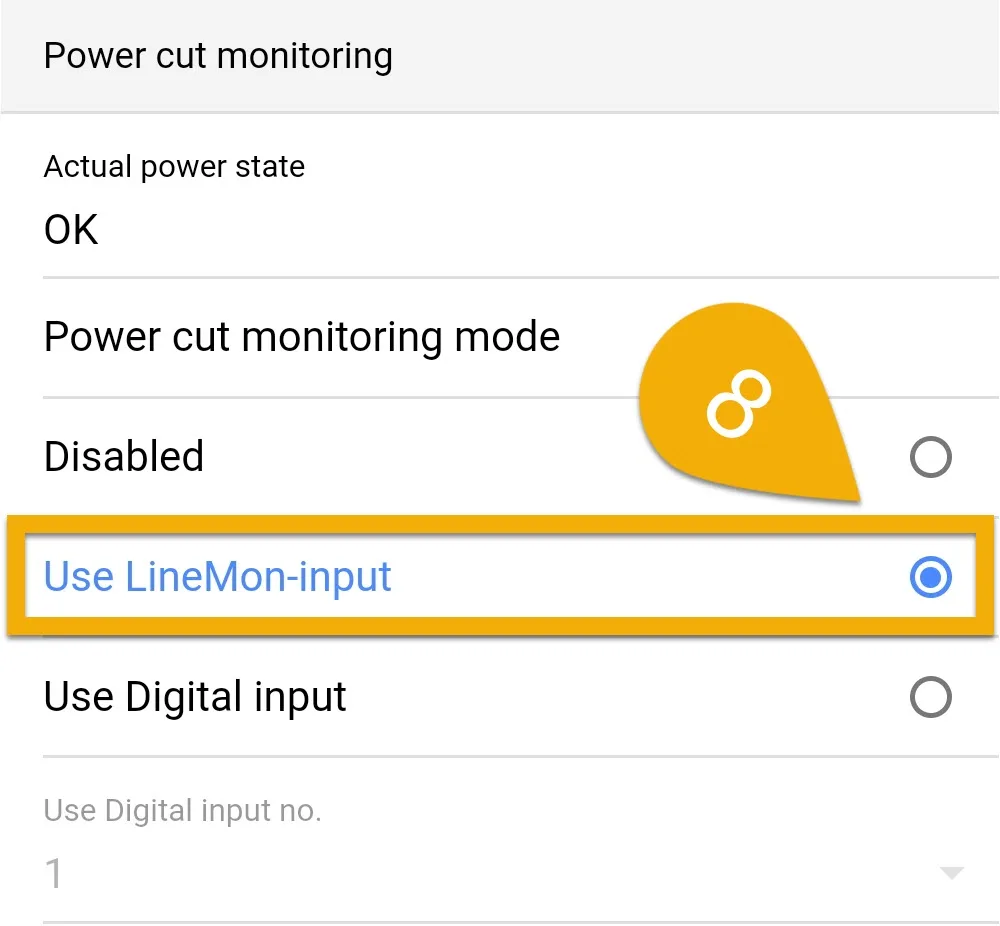Click the Power cut monitoring title
The image size is (1000, 926).
[218, 56]
